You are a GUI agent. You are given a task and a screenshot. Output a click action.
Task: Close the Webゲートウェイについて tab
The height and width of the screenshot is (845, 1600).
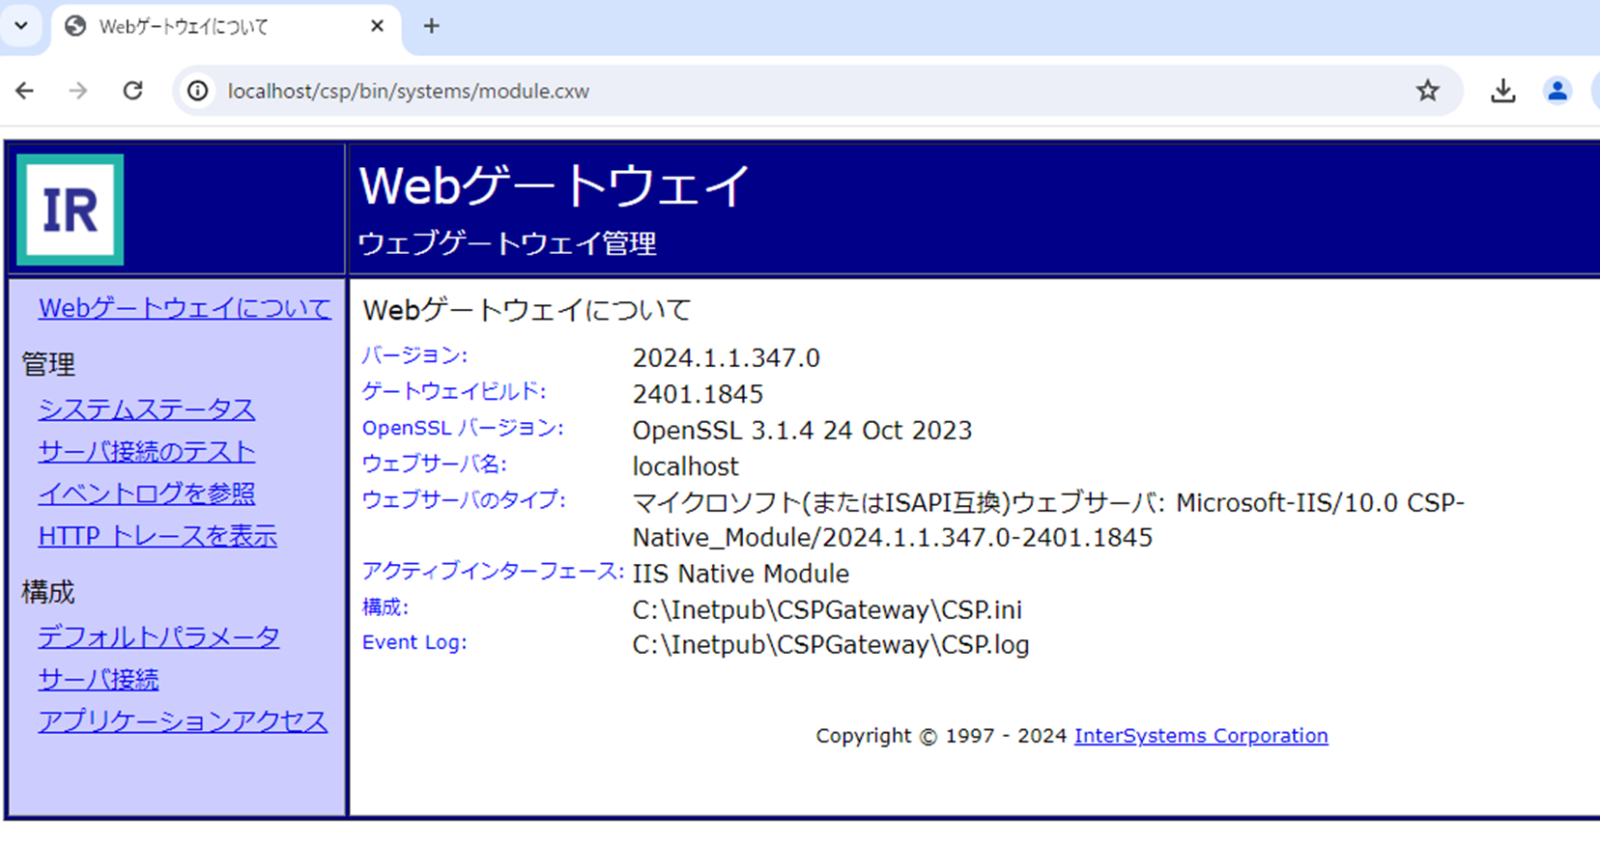(x=377, y=26)
